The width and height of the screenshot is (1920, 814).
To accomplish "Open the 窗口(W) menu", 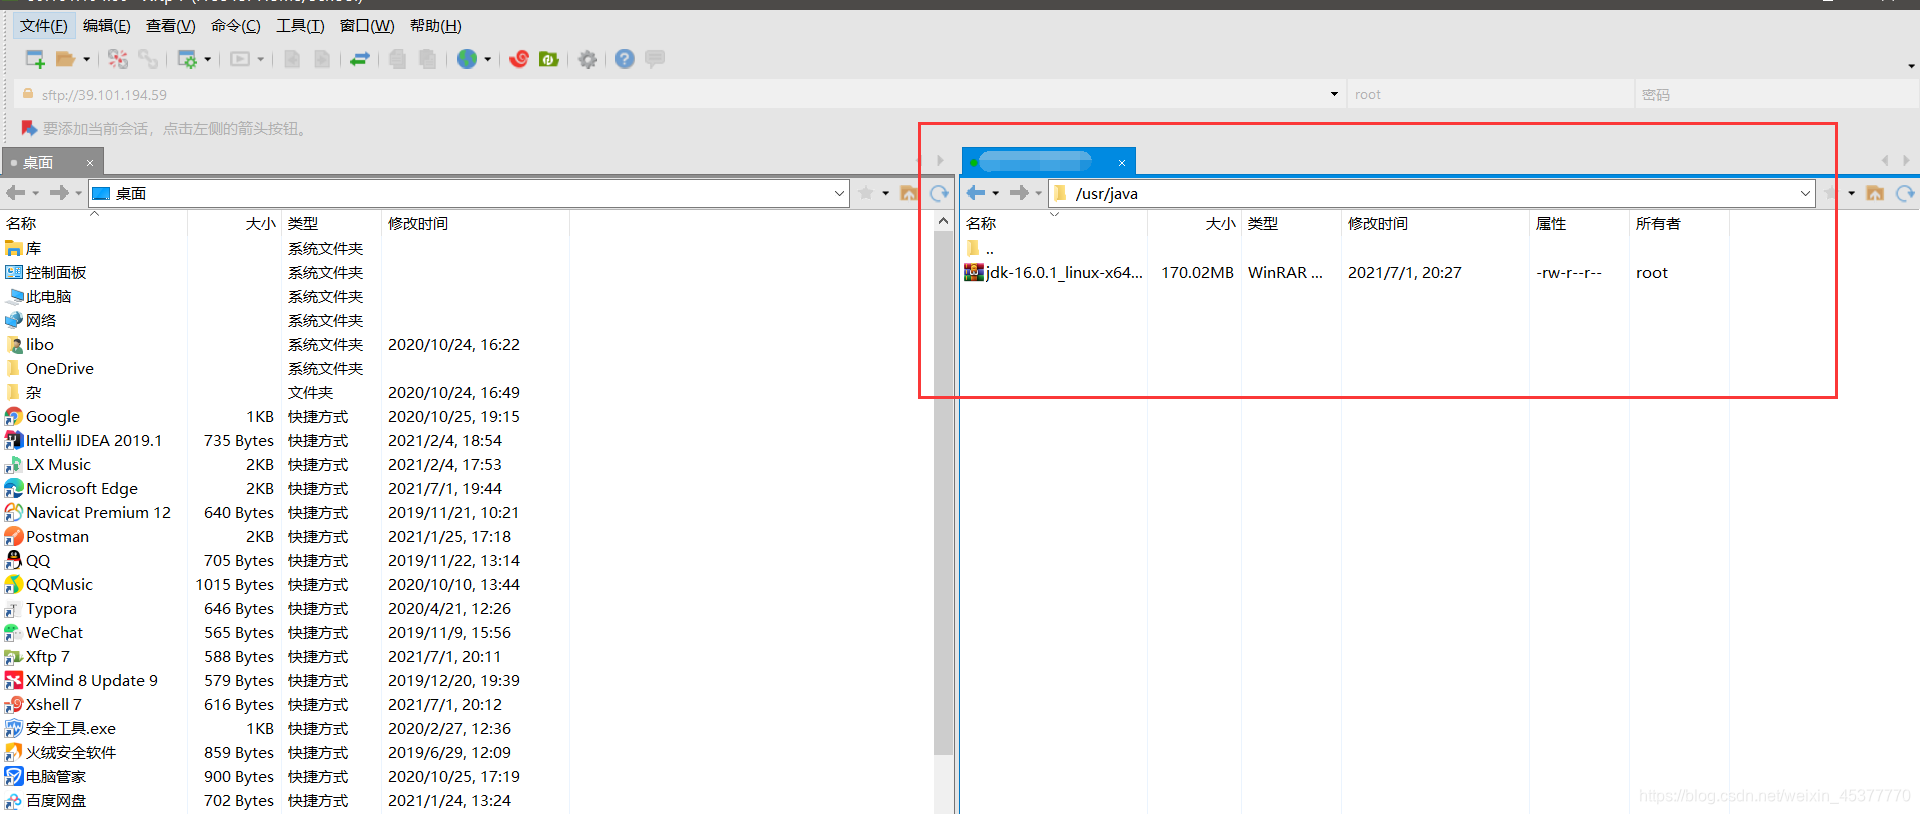I will coord(367,26).
